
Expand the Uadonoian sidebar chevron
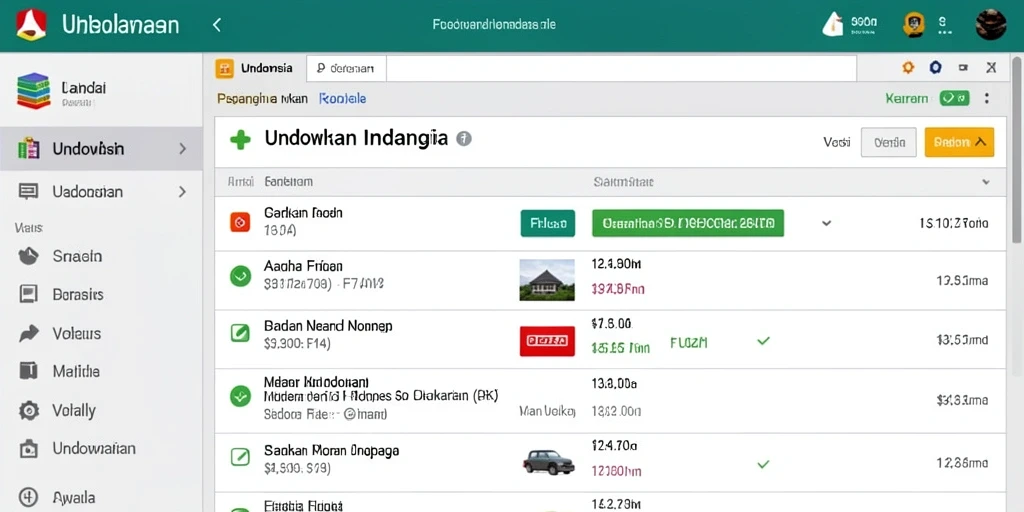(182, 191)
